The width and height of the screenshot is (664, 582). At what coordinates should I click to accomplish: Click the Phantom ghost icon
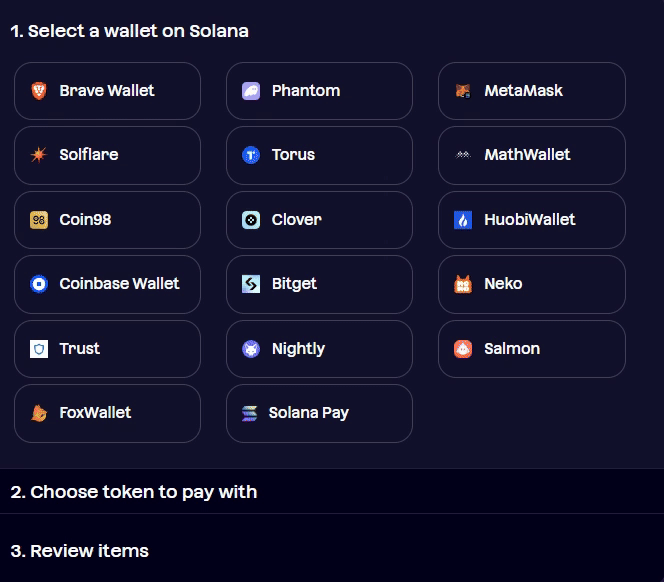click(251, 91)
